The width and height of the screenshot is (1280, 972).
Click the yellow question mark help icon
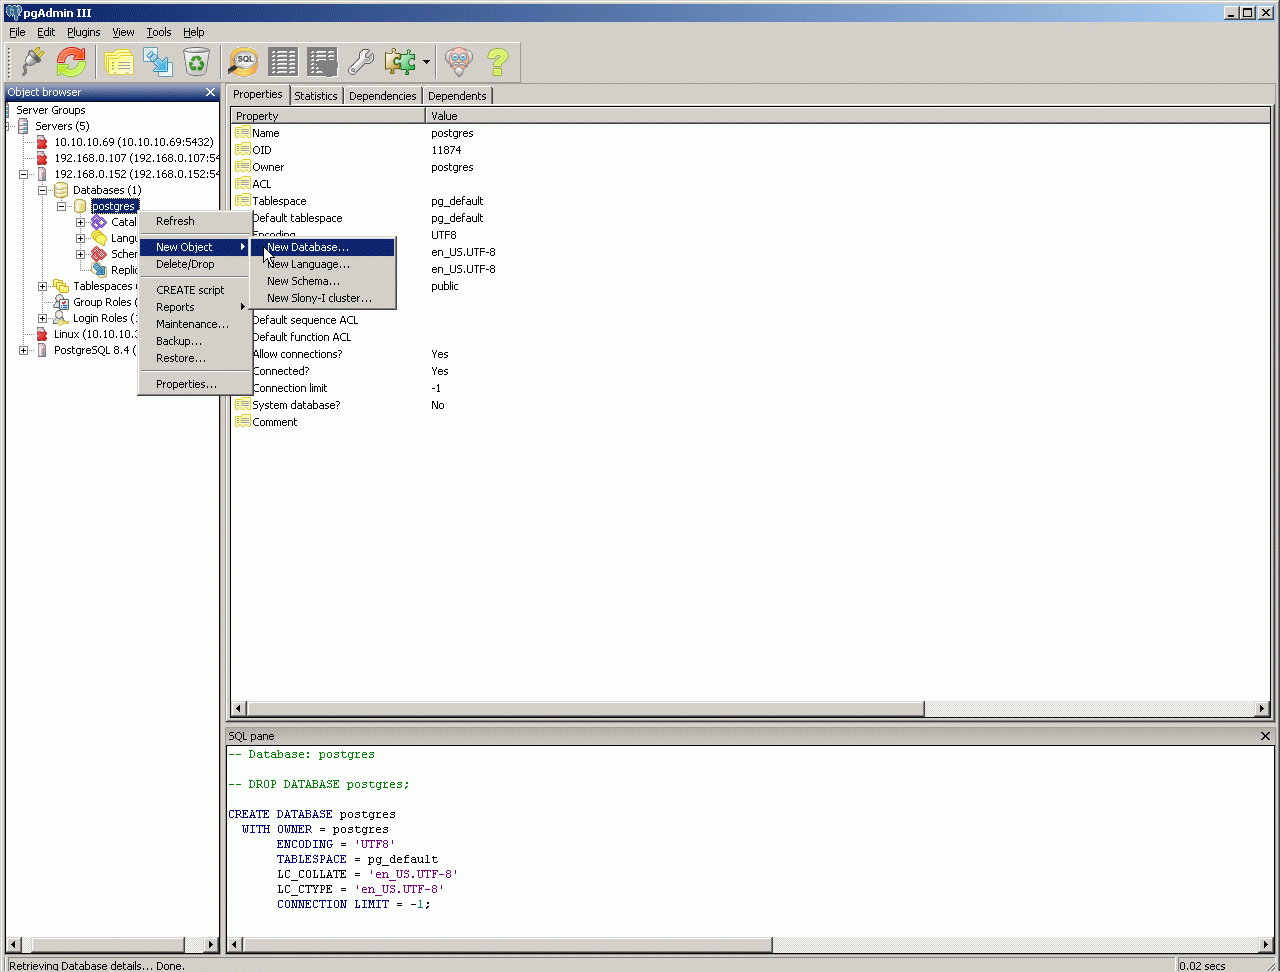[x=498, y=62]
